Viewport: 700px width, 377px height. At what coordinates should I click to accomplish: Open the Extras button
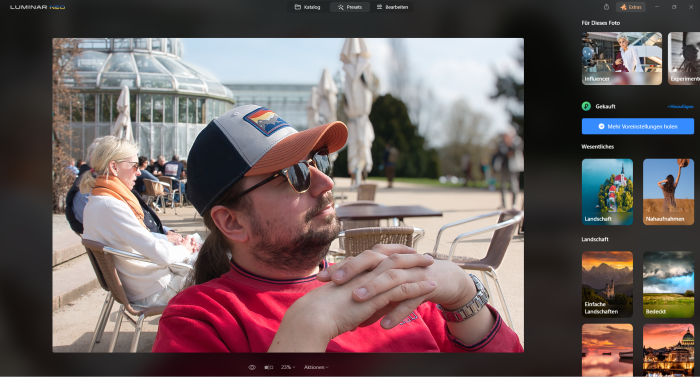[631, 7]
